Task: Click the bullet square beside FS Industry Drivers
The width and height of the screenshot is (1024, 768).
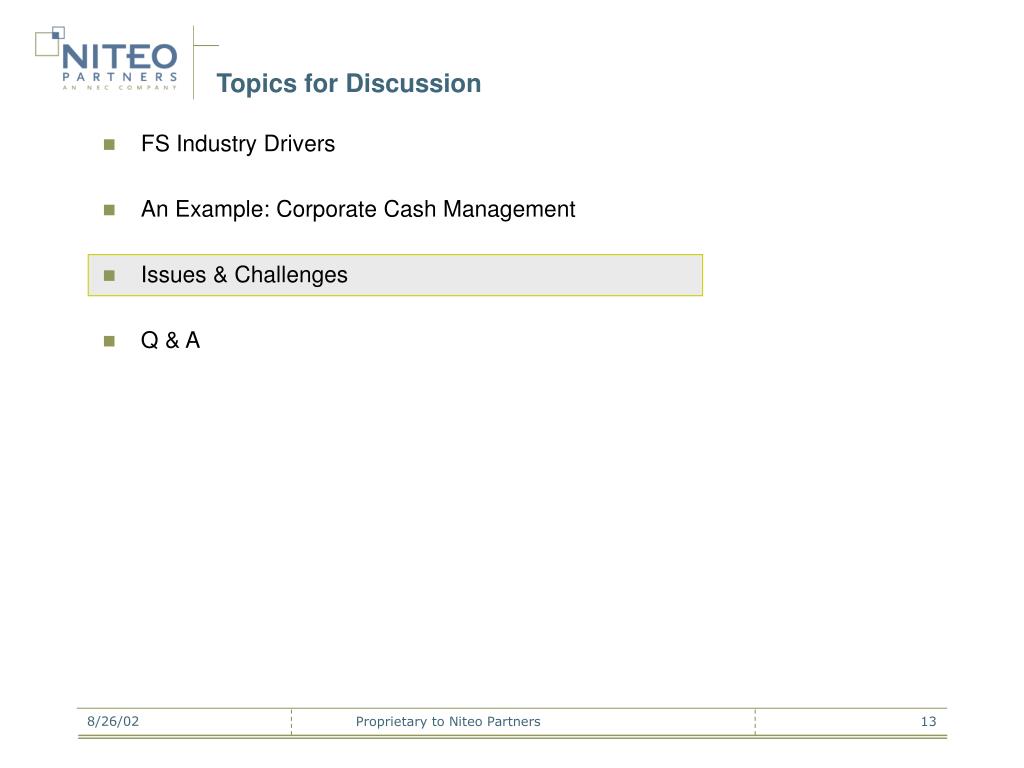Action: (109, 144)
